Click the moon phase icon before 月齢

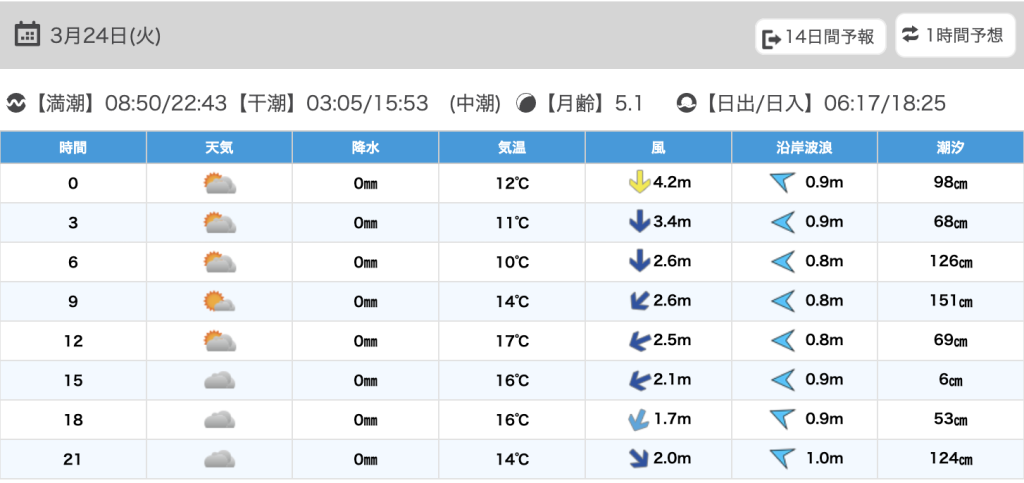[525, 103]
